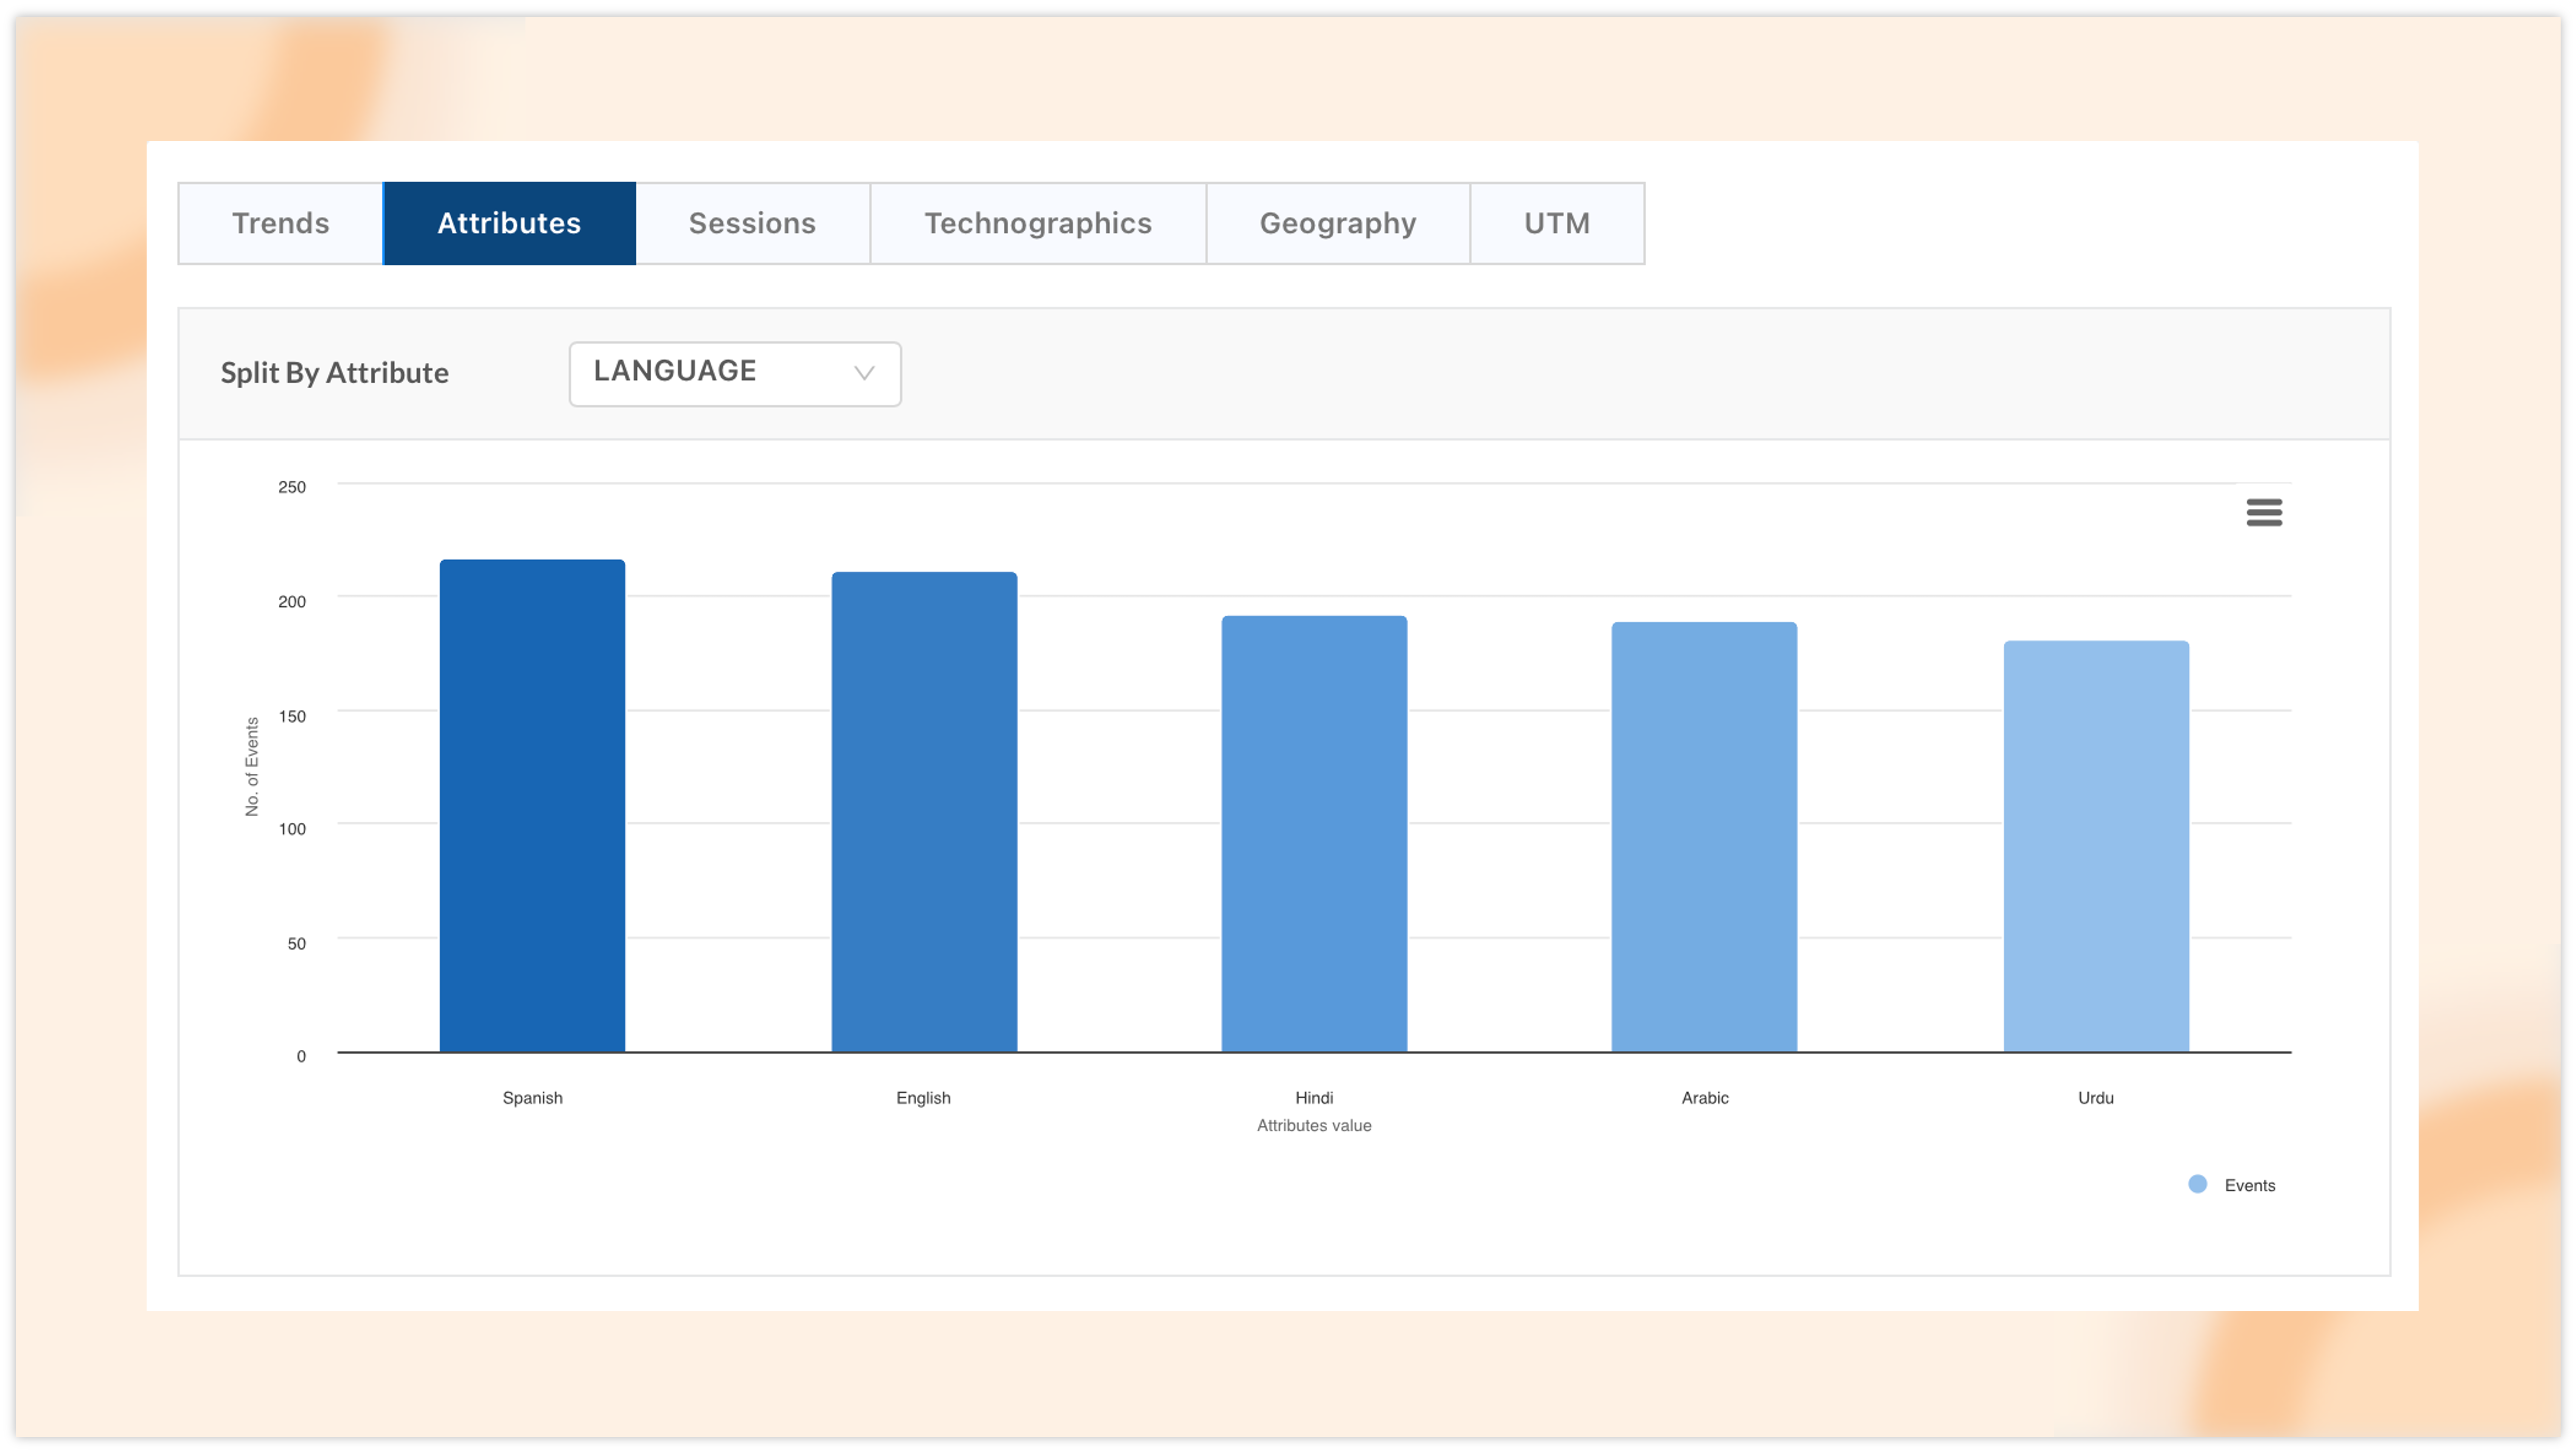Screen dimensions: 2576x1452
Task: Click the Urdu axis label
Action: pos(2095,1097)
